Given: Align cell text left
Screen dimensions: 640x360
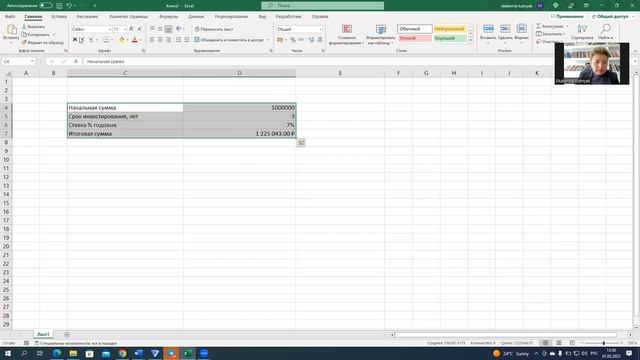Looking at the screenshot, I should pyautogui.click(x=152, y=40).
